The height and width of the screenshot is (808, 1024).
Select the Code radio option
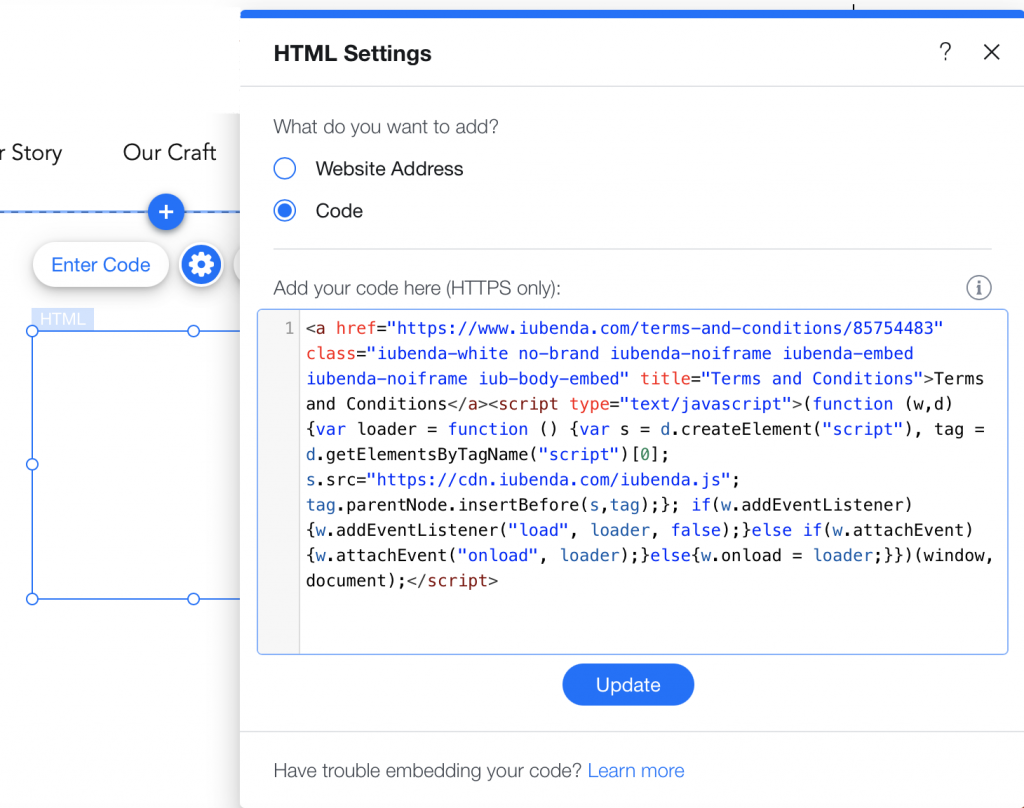284,210
